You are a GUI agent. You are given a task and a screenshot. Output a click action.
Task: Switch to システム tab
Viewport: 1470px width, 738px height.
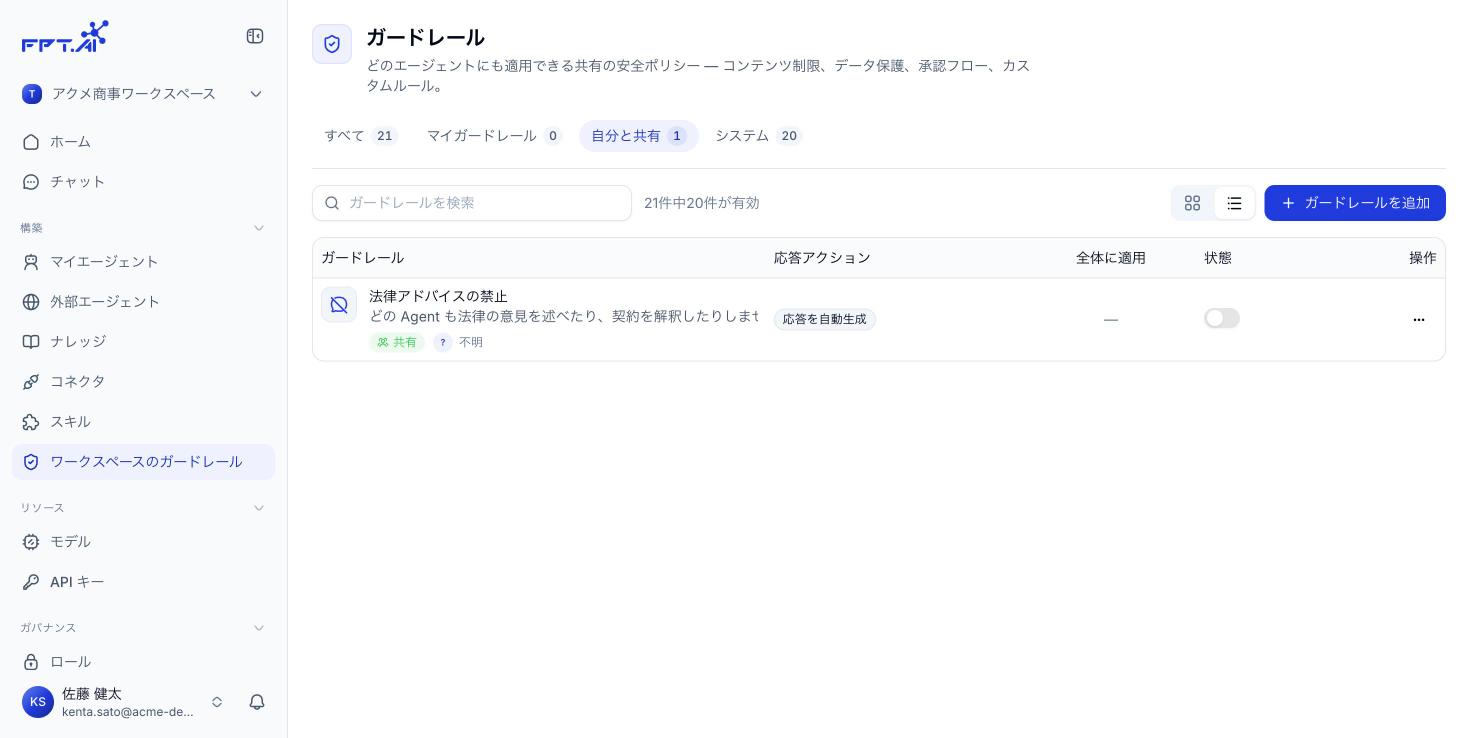tap(759, 136)
